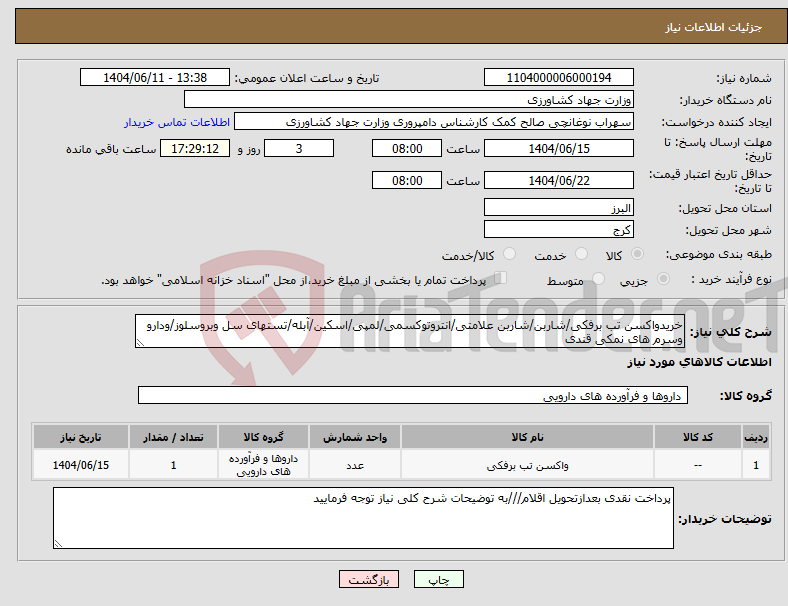Click the general need description text area
The height and width of the screenshot is (606, 788).
coord(410,332)
